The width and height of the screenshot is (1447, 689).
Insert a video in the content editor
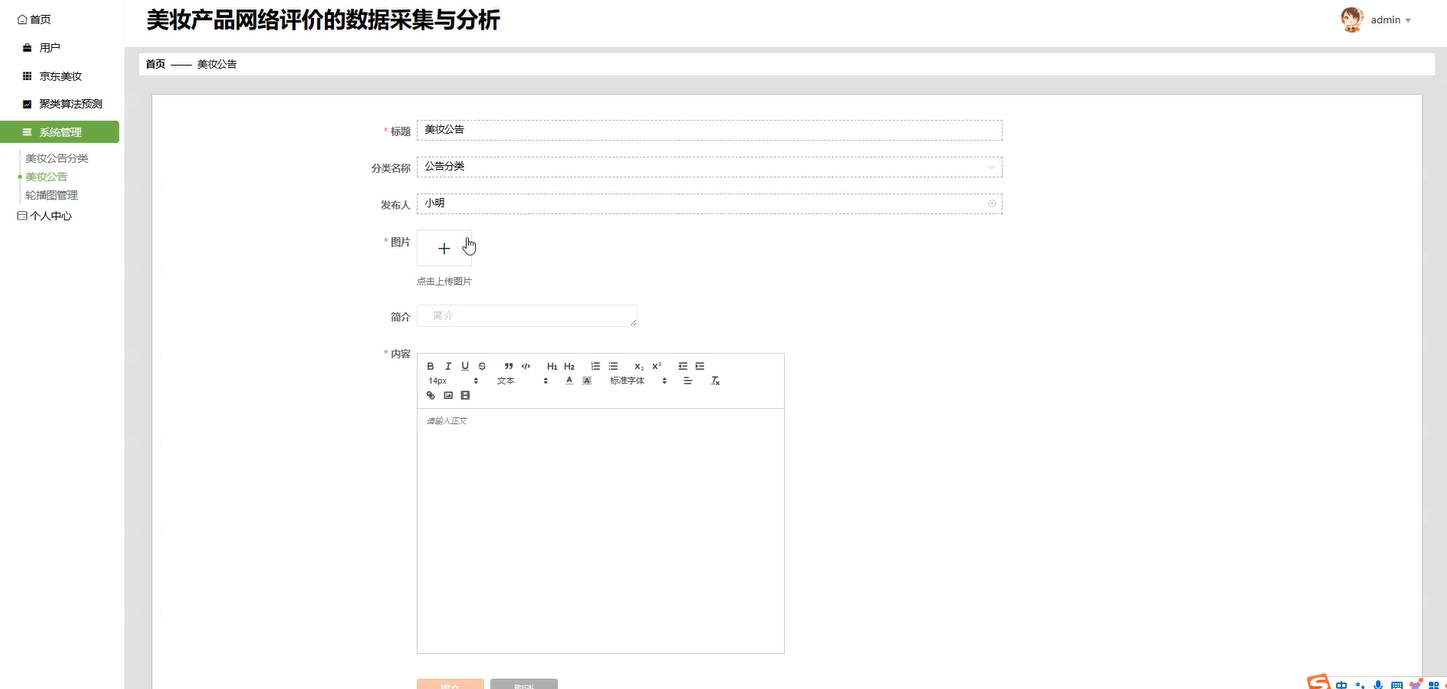click(465, 395)
